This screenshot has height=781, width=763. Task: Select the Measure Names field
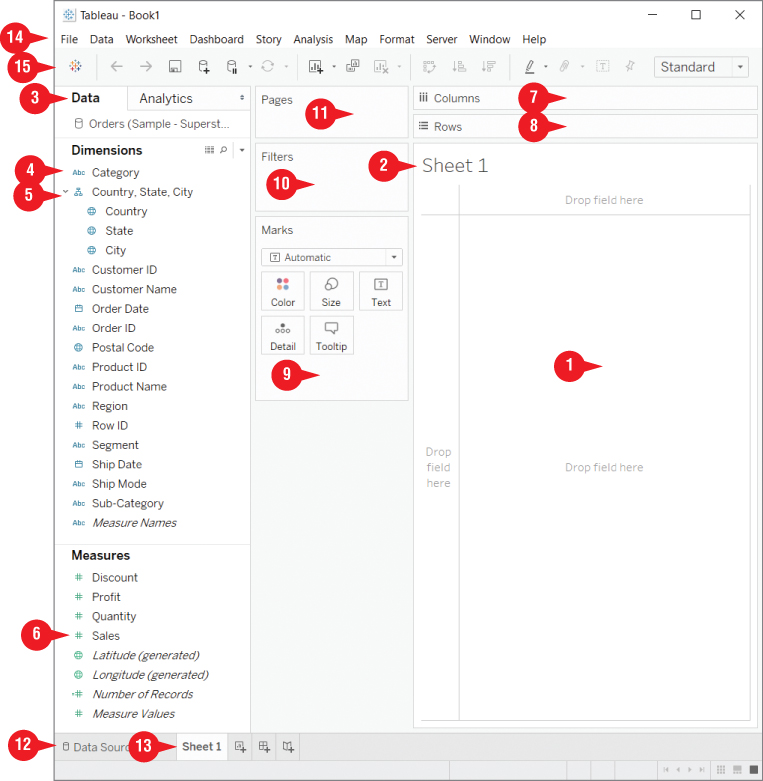click(134, 523)
